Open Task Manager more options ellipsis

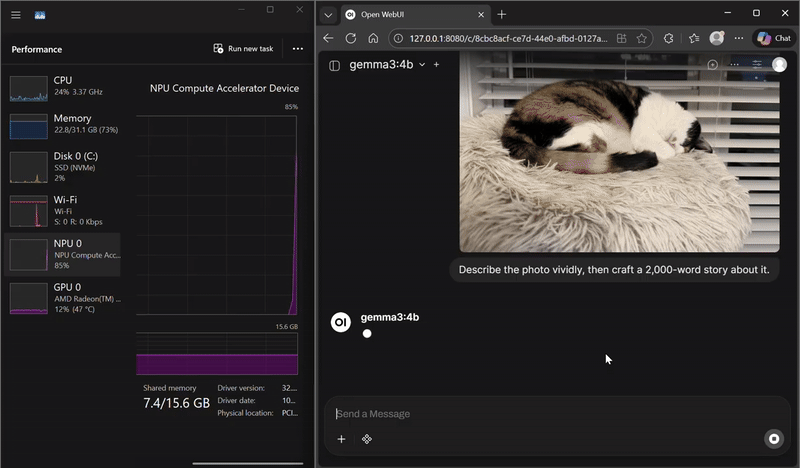(x=297, y=48)
